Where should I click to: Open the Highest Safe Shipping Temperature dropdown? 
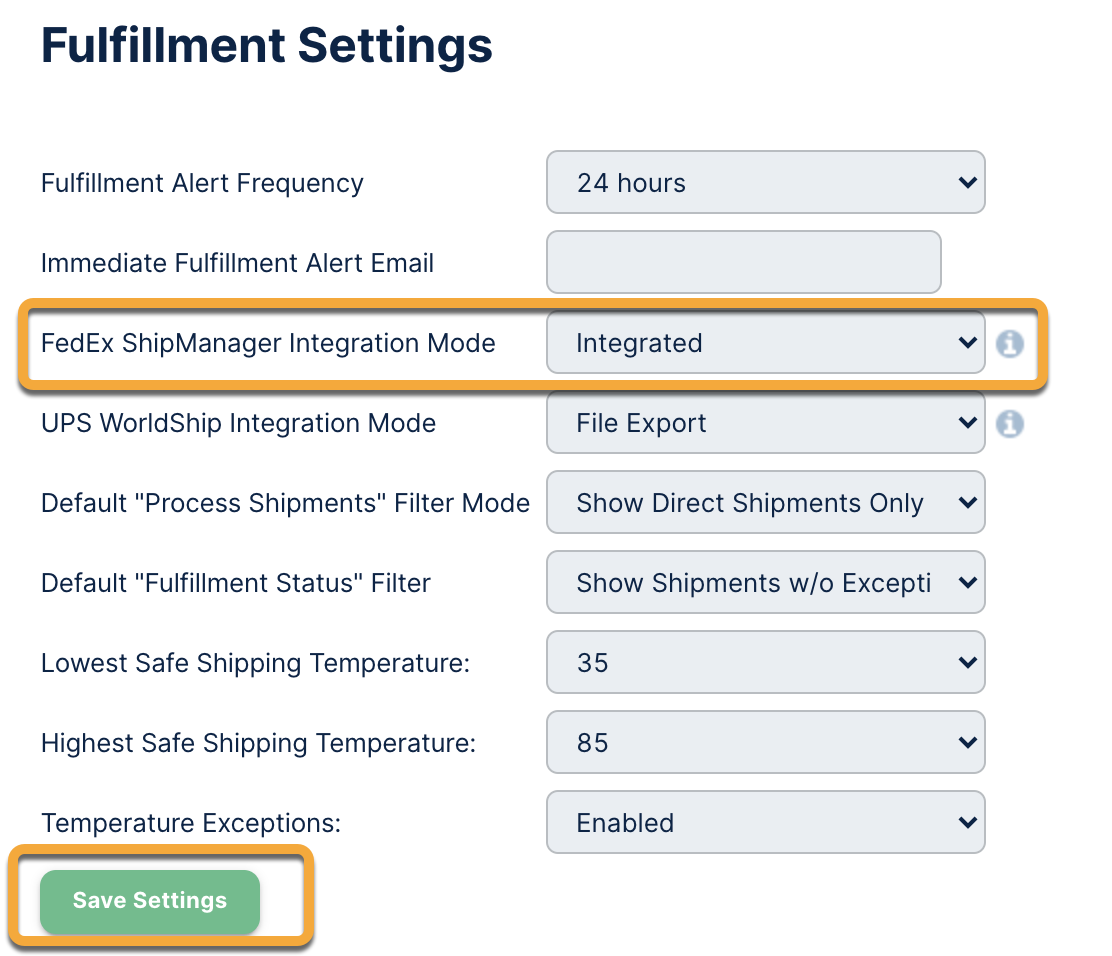coord(765,743)
